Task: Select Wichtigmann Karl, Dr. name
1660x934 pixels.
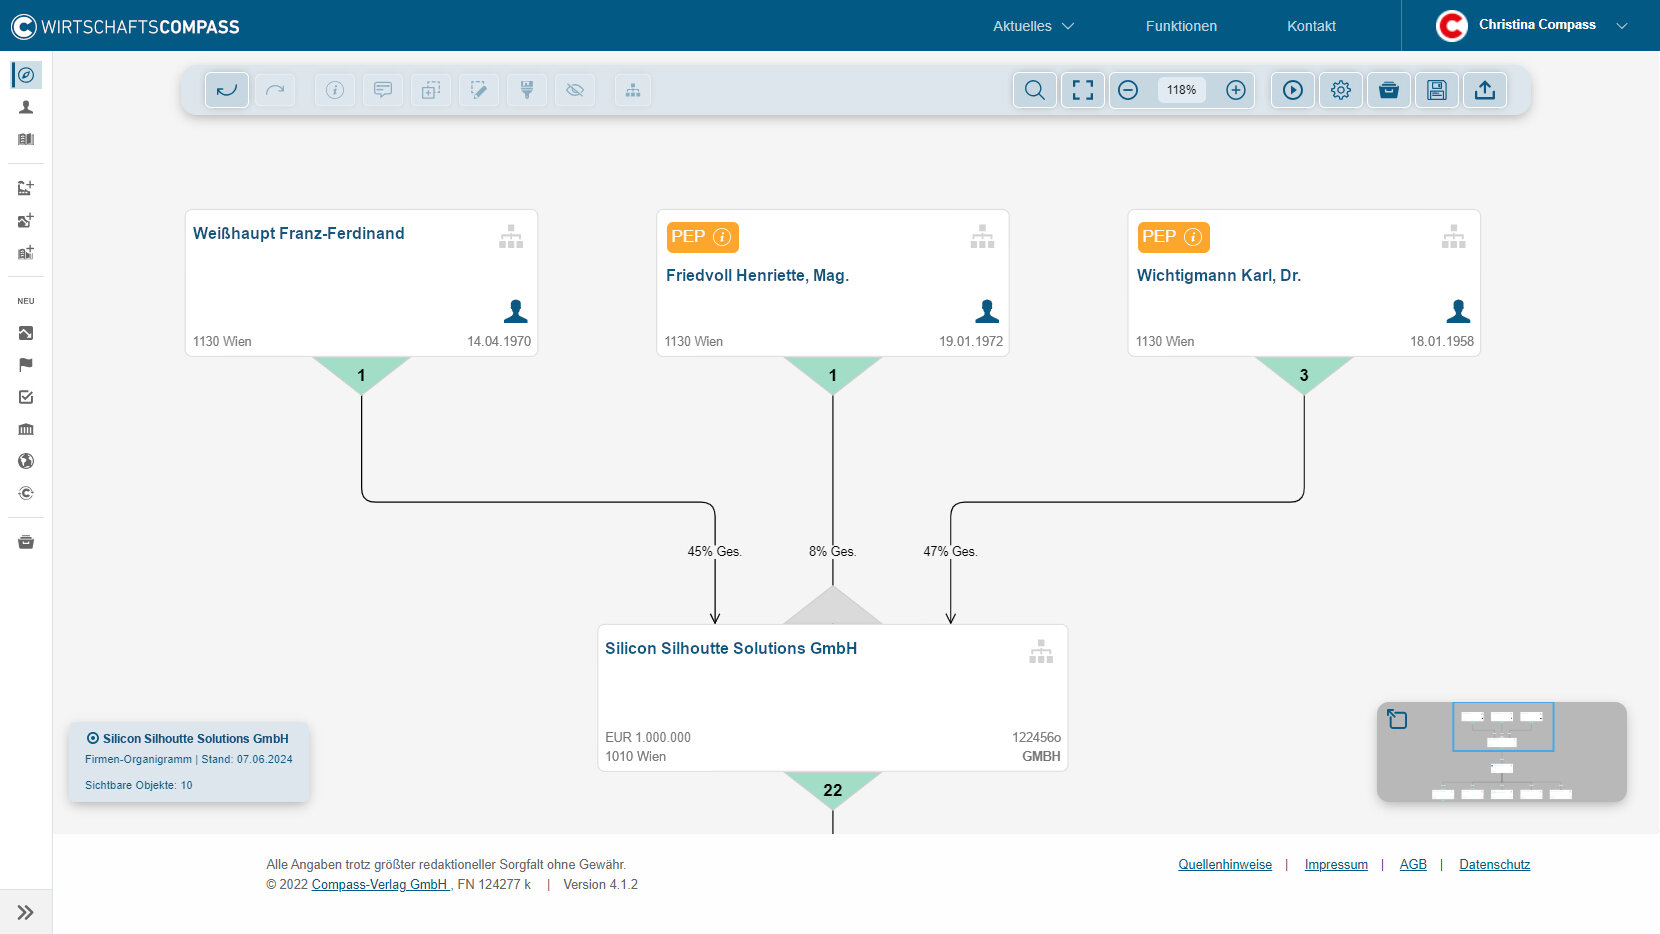Action: [x=1219, y=275]
